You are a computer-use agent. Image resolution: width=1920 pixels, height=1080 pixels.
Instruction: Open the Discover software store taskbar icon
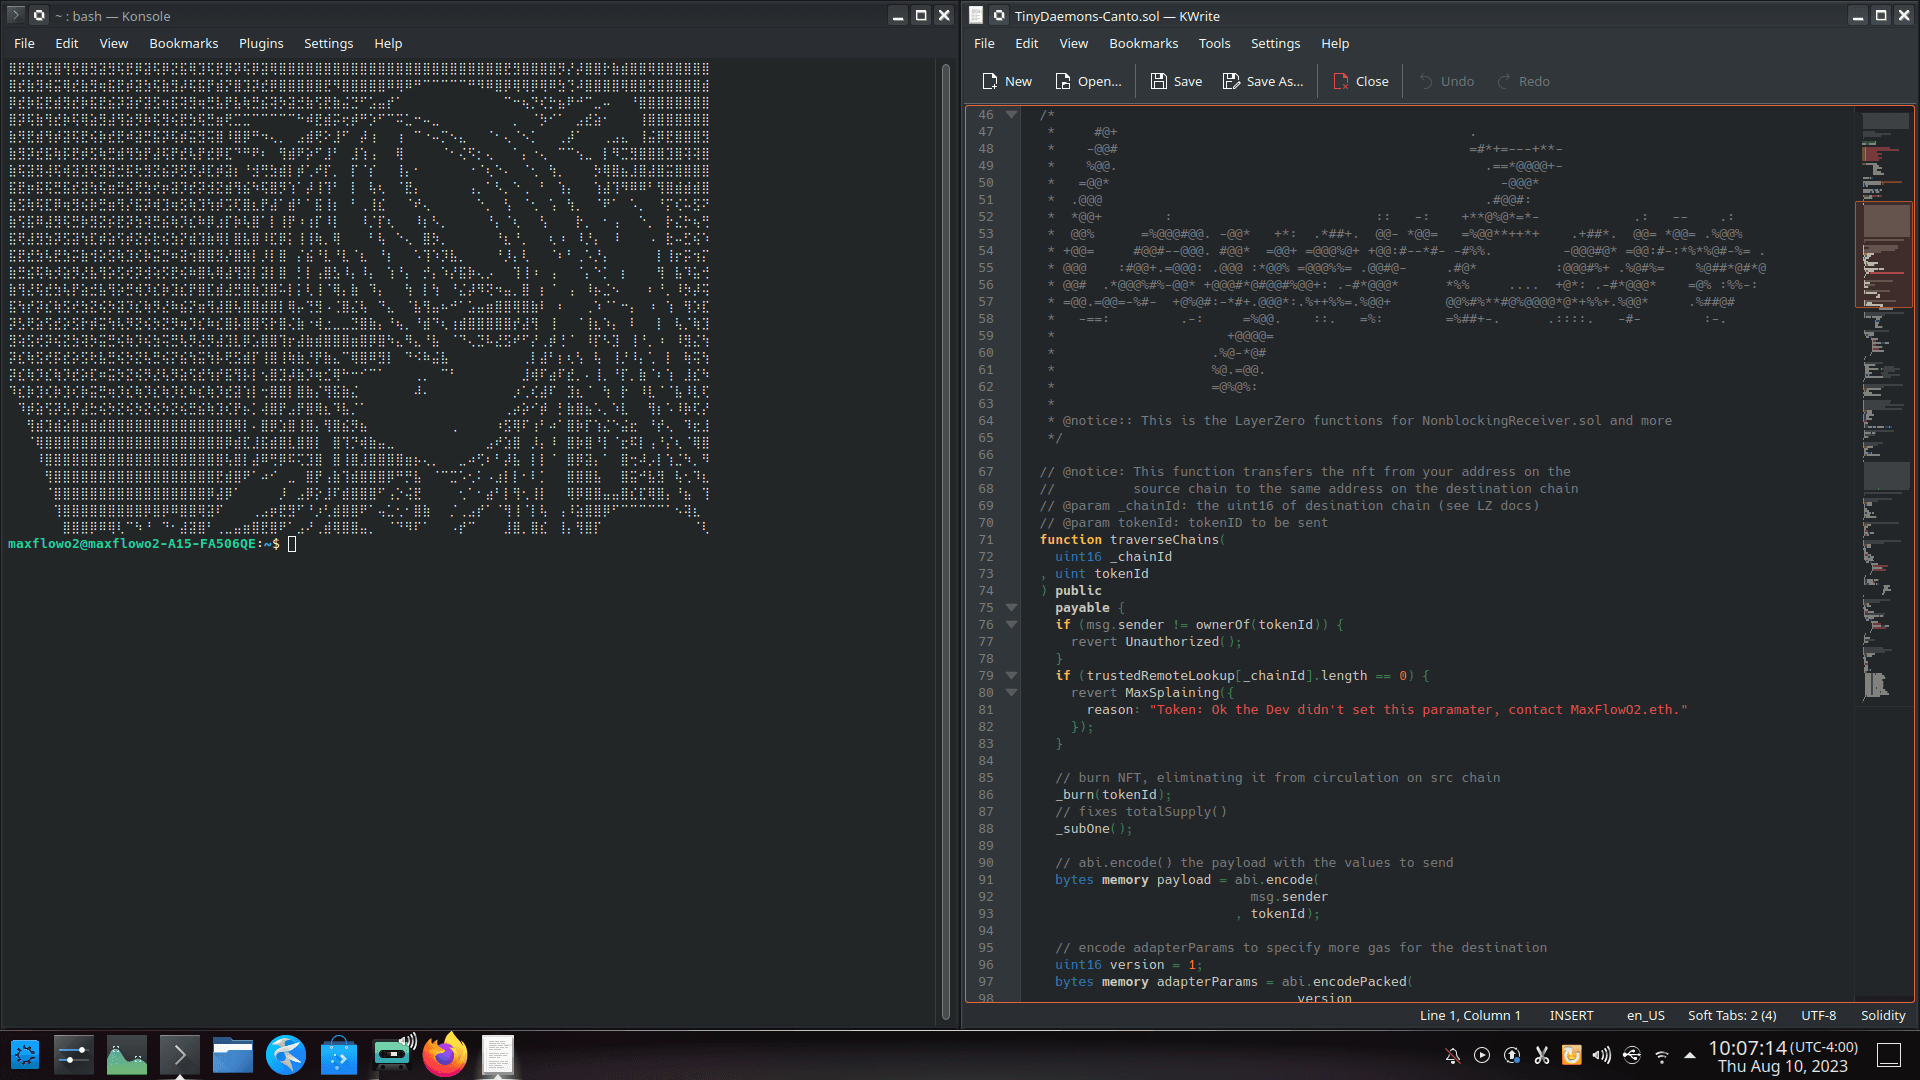tap(338, 1055)
